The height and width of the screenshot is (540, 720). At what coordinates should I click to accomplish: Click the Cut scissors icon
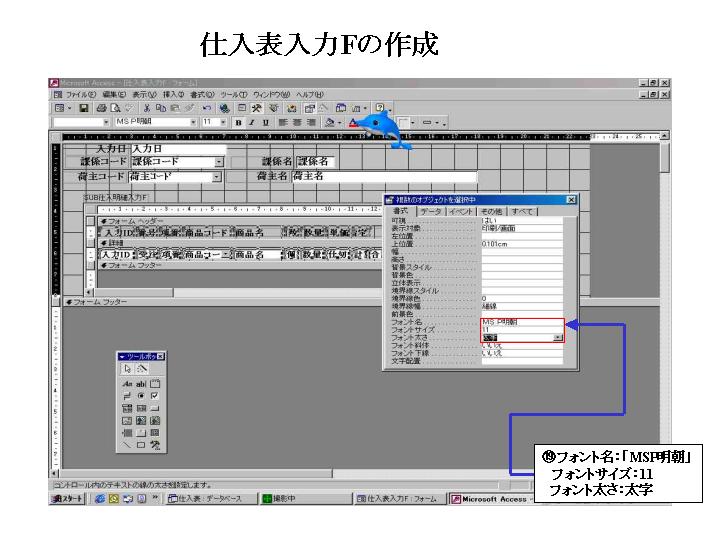pyautogui.click(x=147, y=108)
